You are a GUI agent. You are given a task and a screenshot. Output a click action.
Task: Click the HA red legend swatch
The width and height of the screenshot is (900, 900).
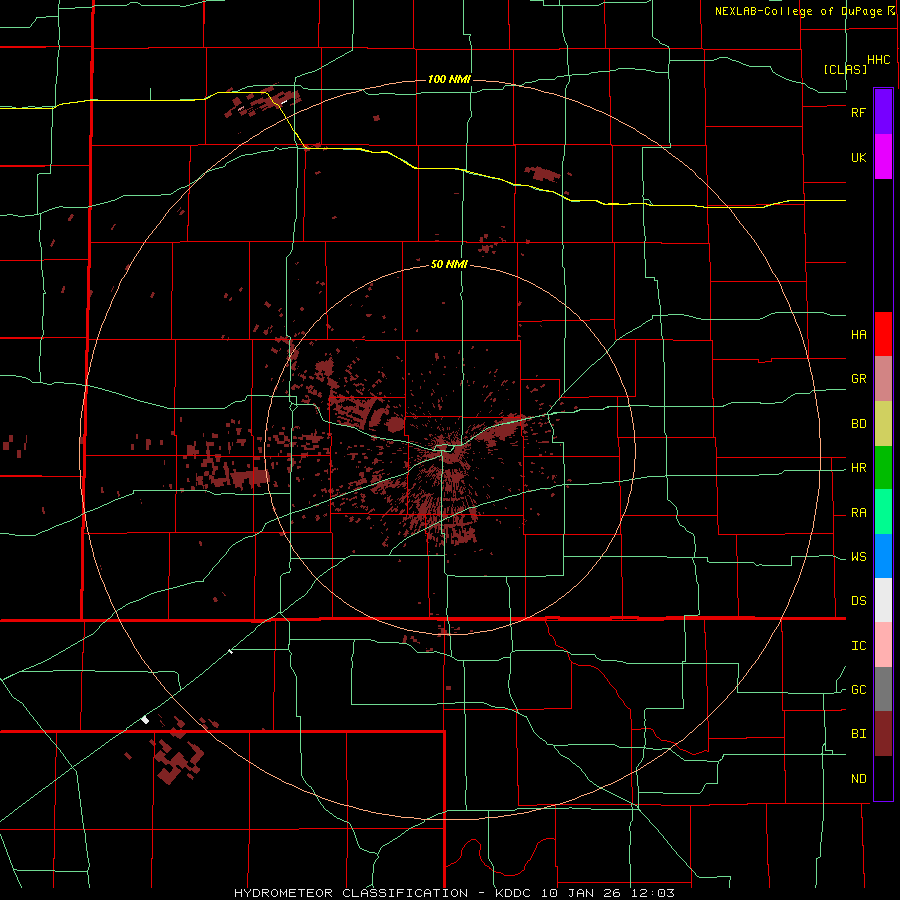click(x=883, y=334)
